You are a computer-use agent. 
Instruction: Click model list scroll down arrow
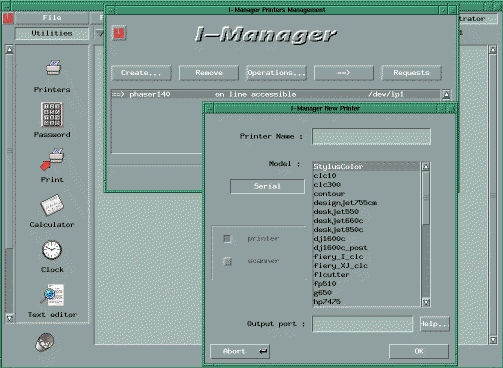point(426,302)
